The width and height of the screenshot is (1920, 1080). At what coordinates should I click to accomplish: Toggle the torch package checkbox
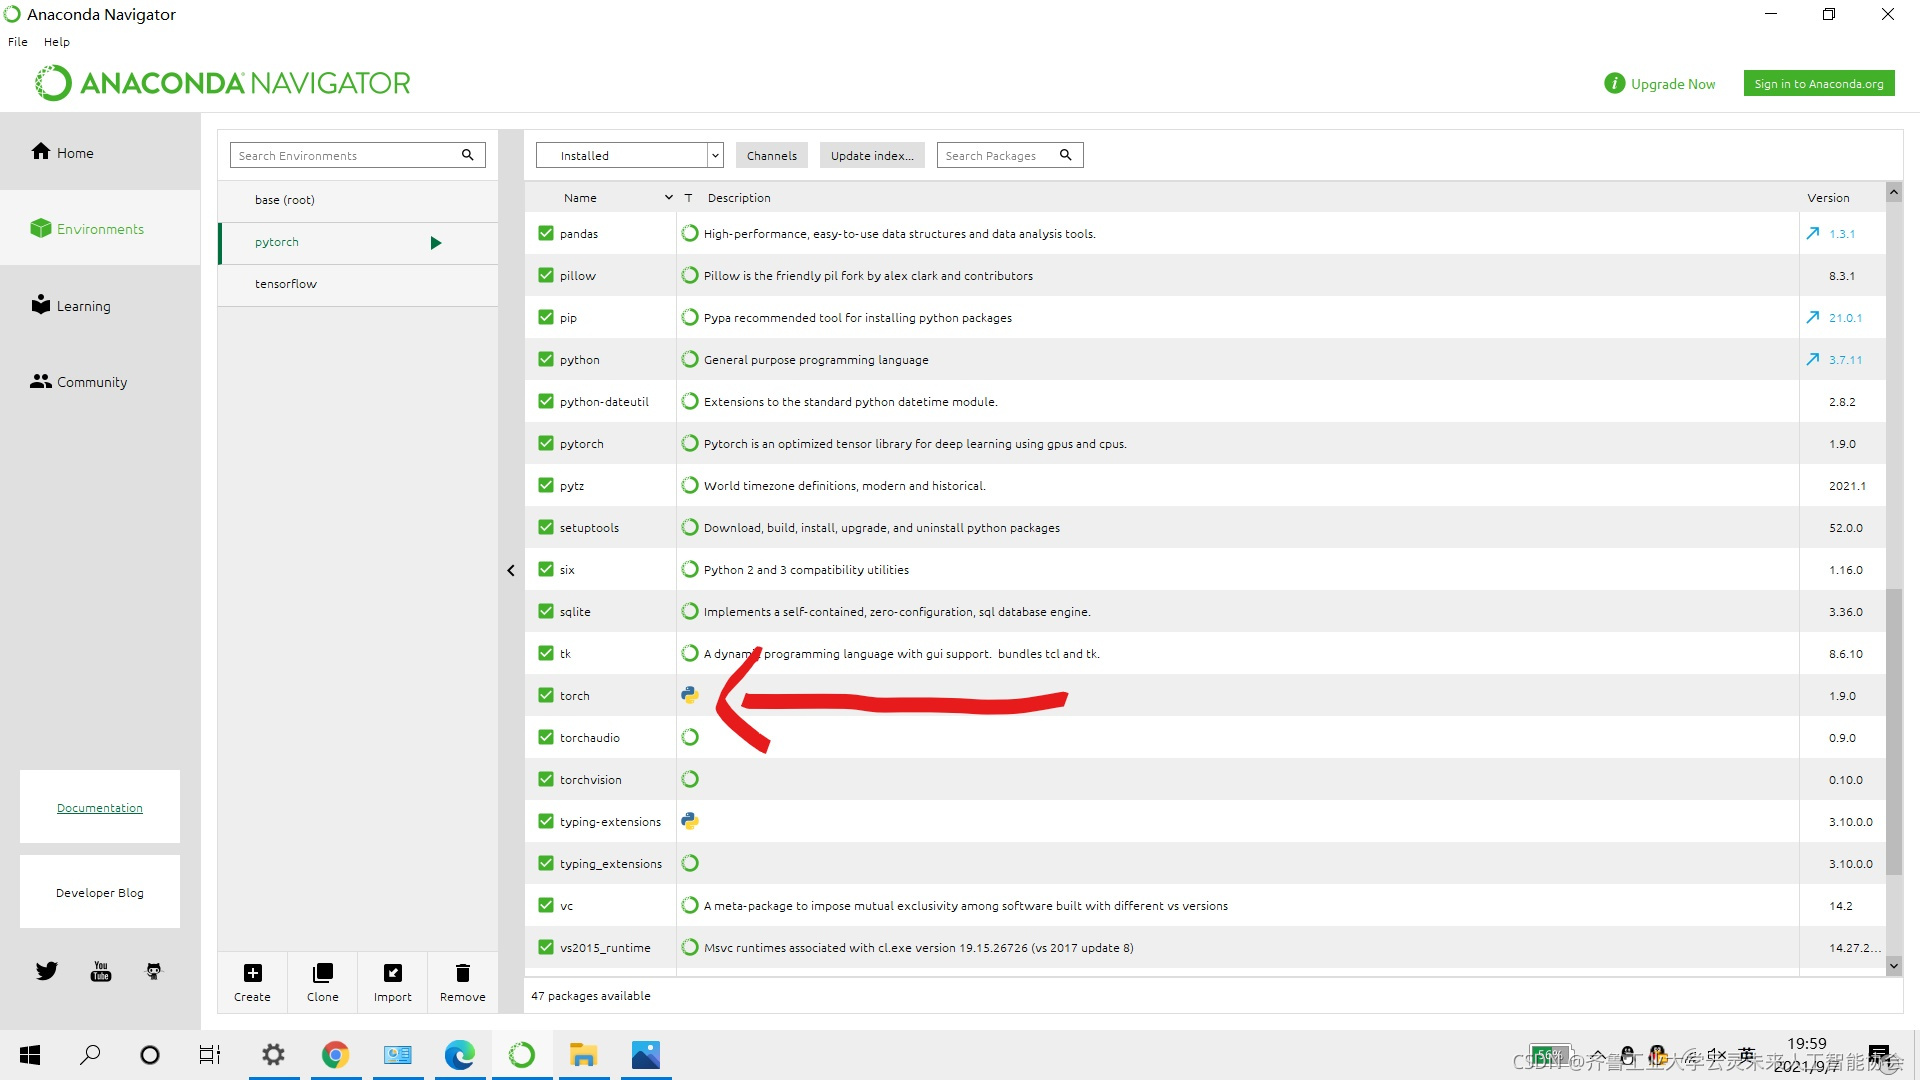(x=546, y=695)
